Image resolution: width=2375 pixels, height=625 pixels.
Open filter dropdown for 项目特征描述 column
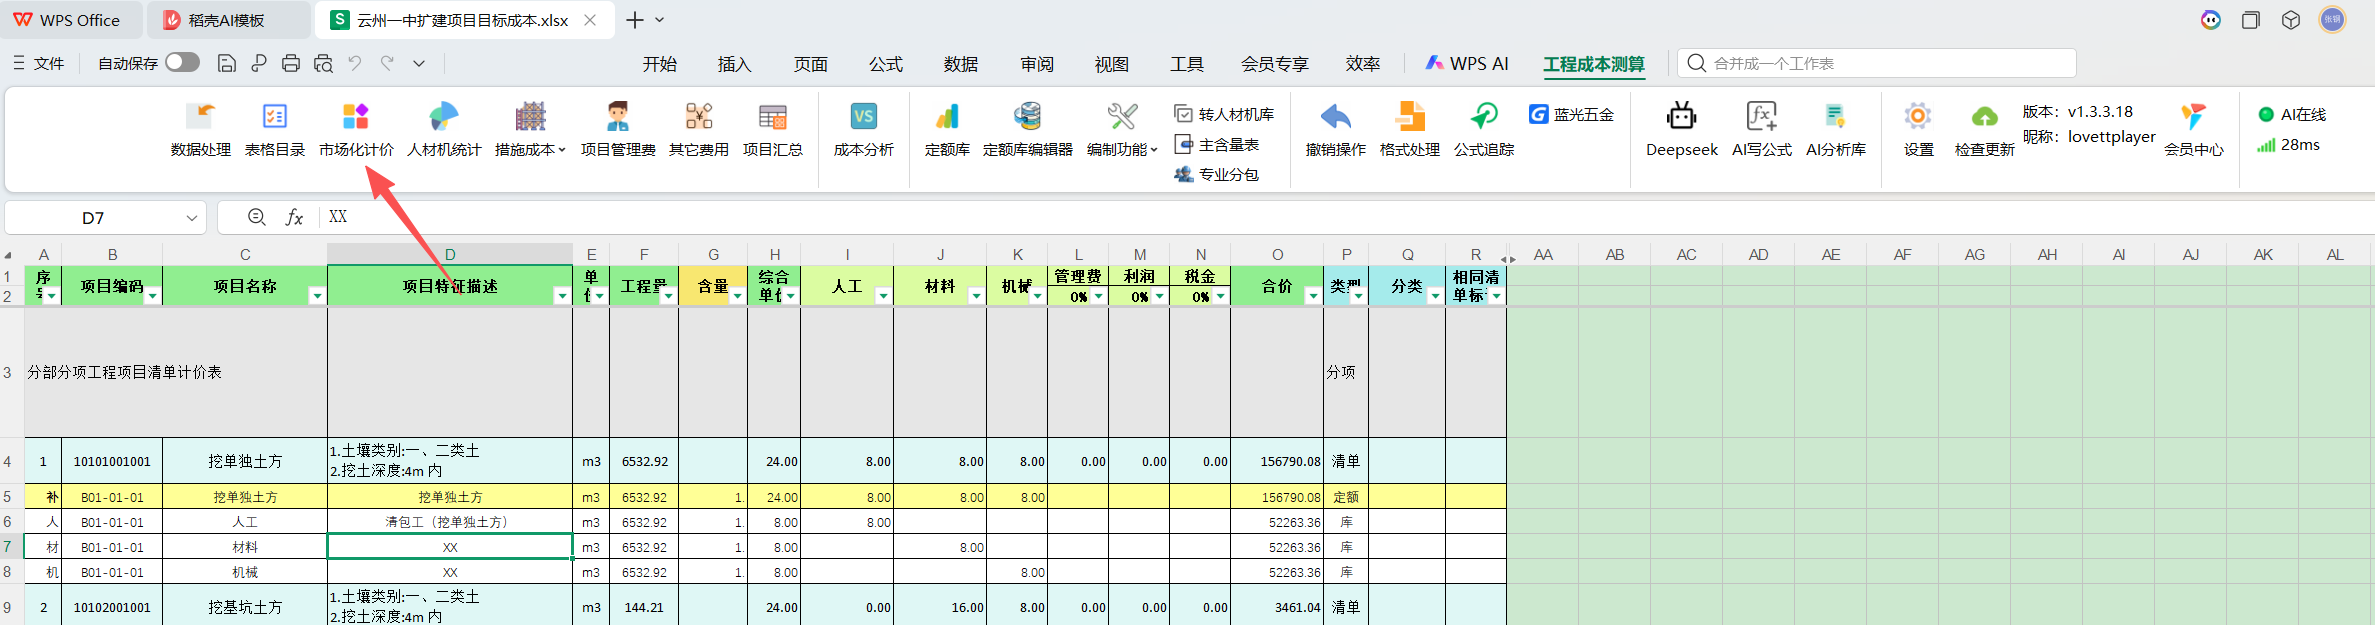(x=562, y=296)
